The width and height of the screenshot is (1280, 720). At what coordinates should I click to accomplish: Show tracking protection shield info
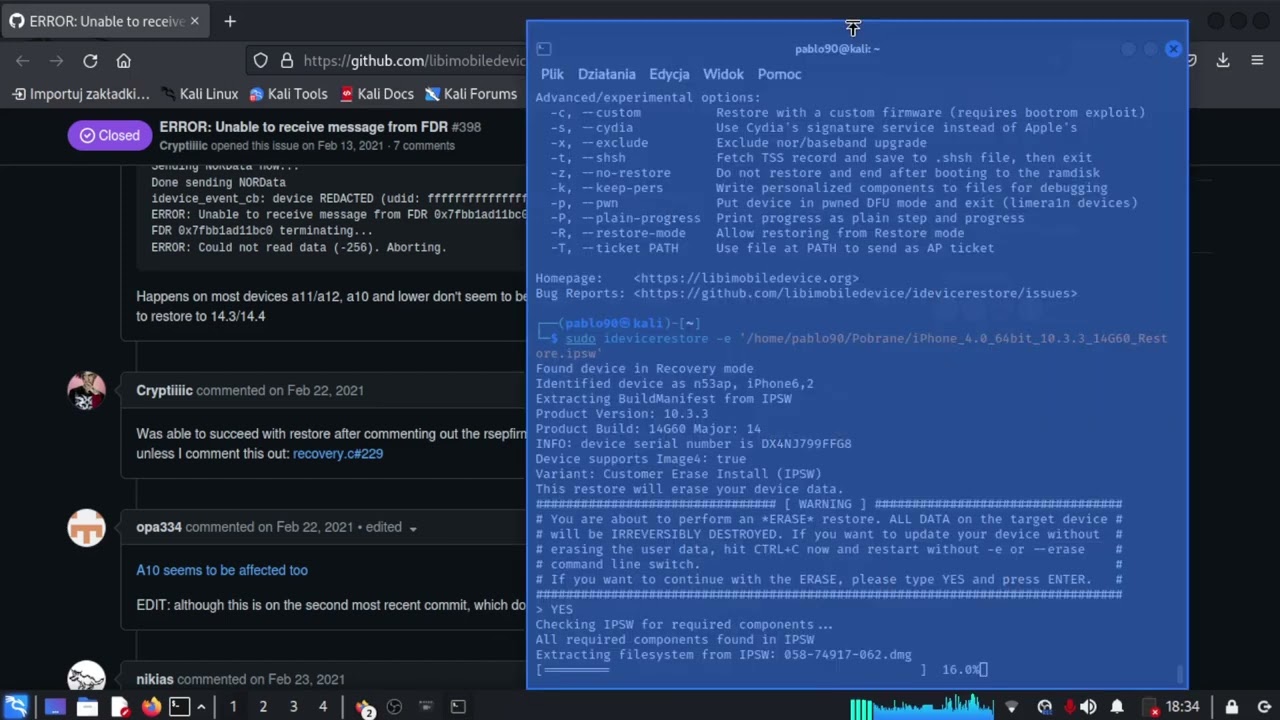260,61
